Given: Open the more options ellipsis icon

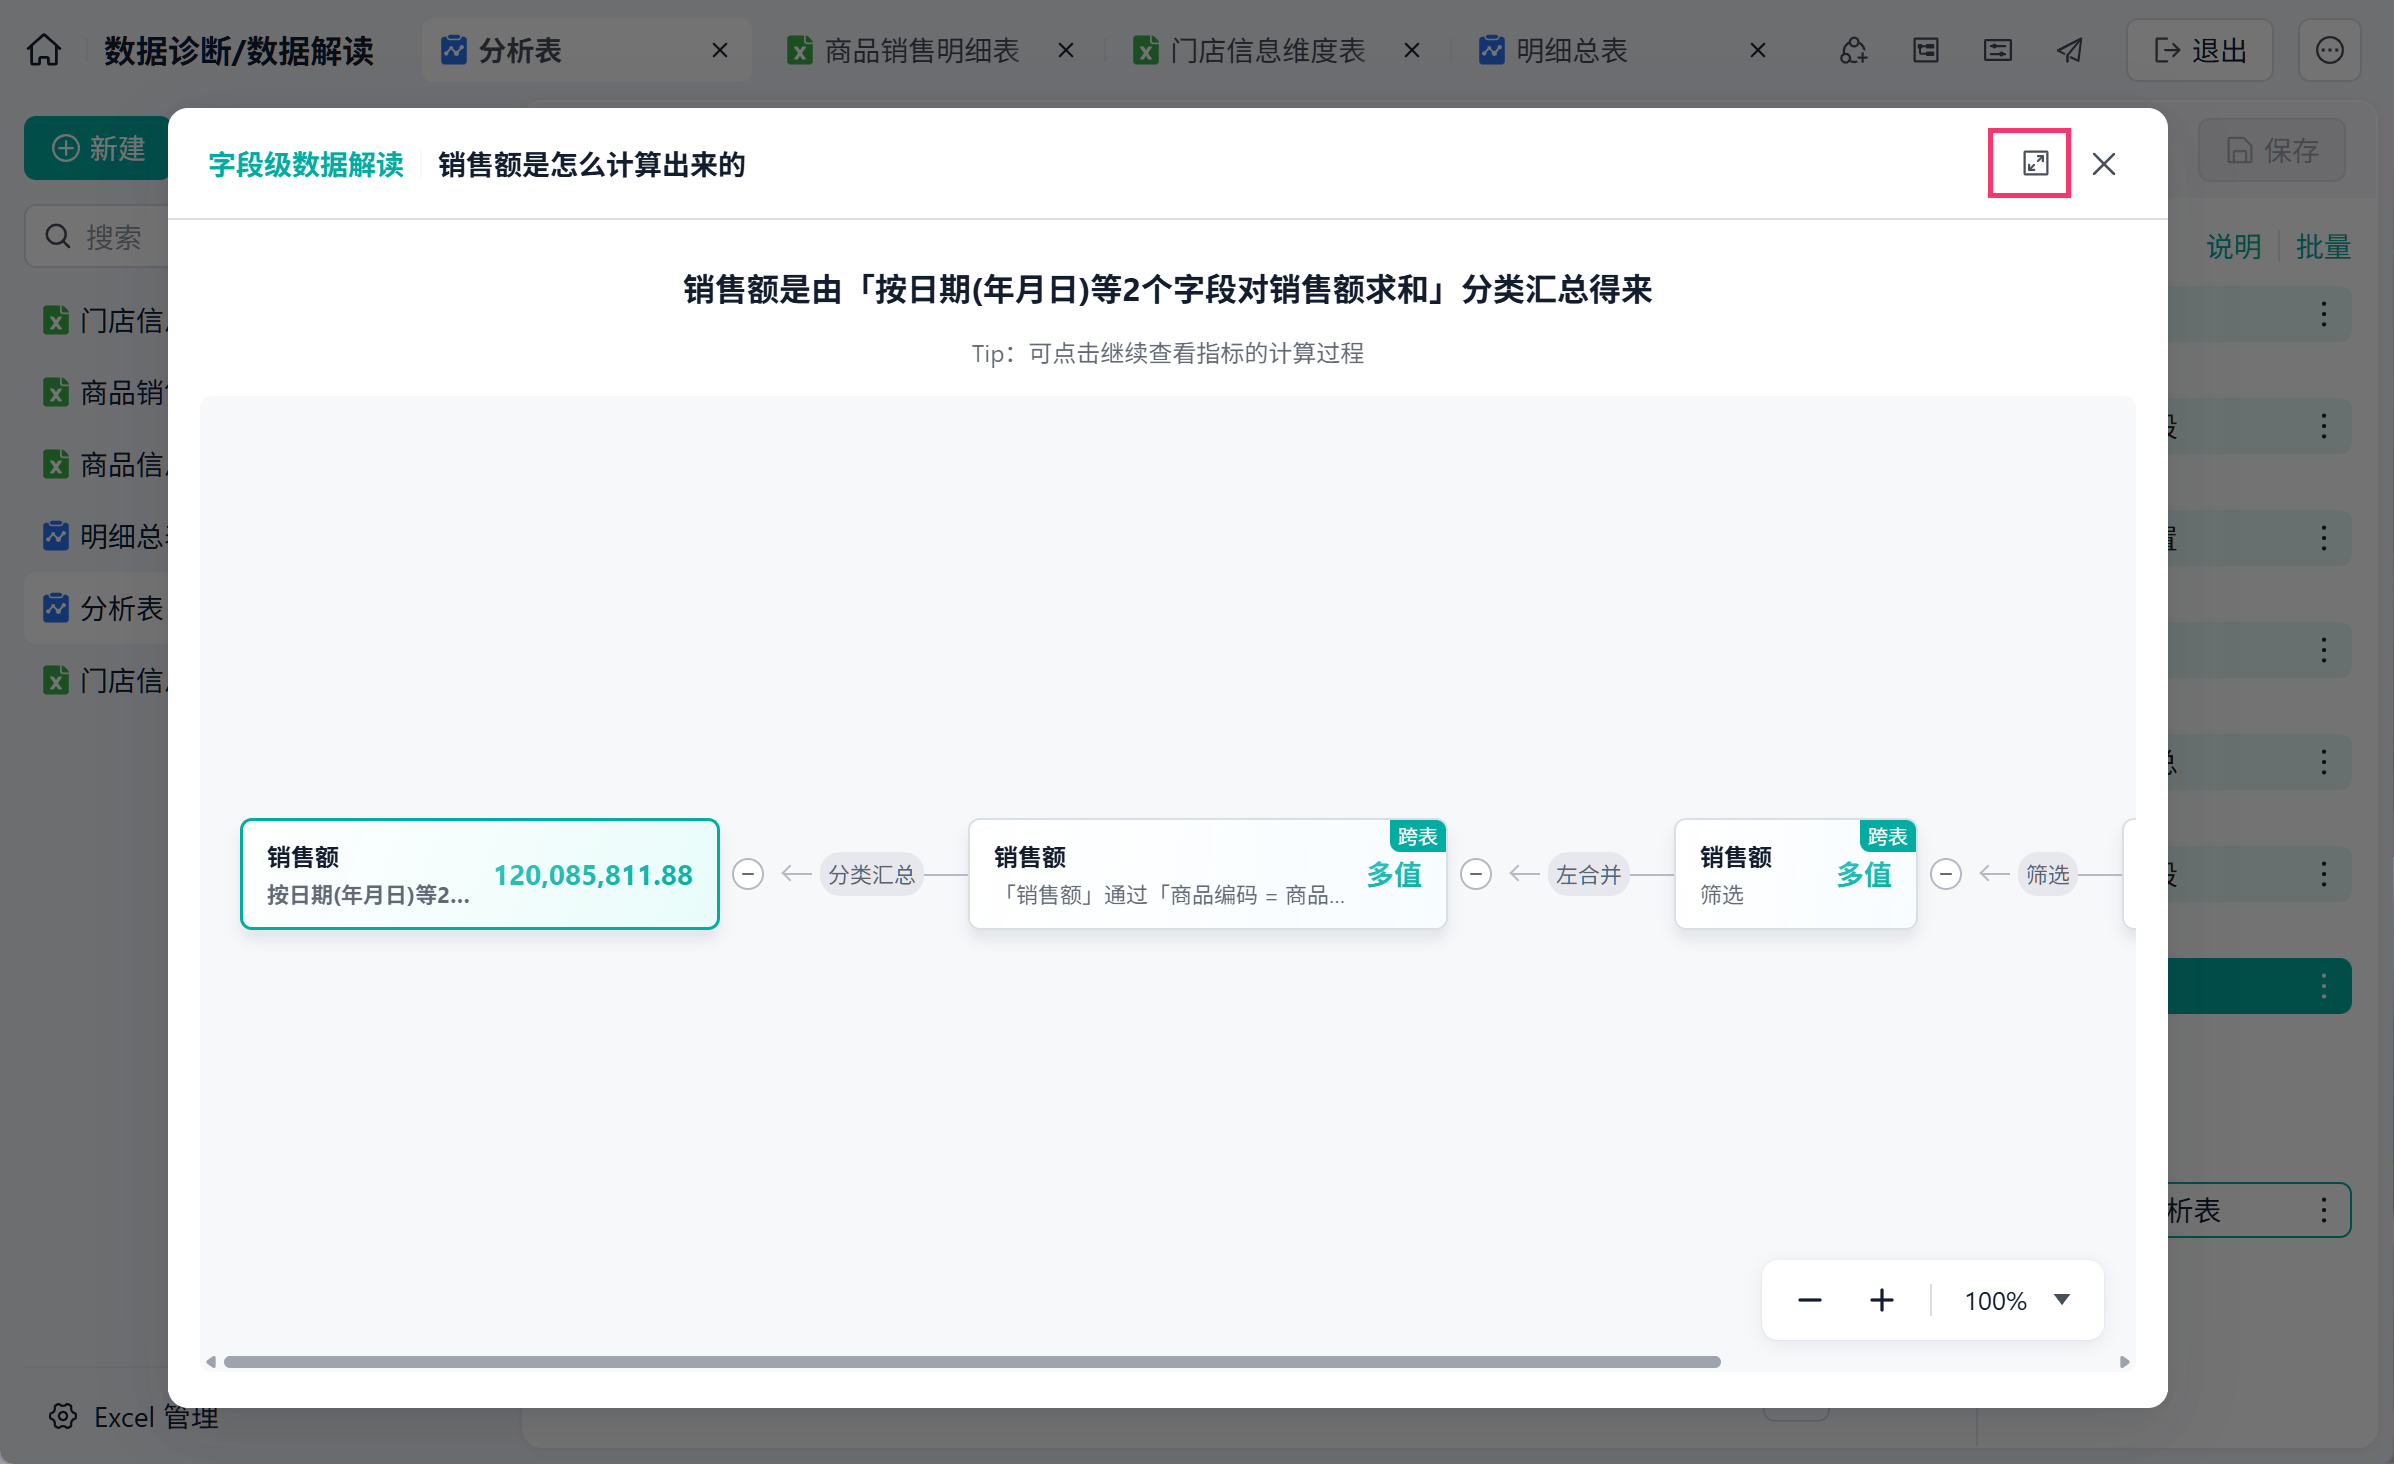Looking at the screenshot, I should coord(2329,49).
